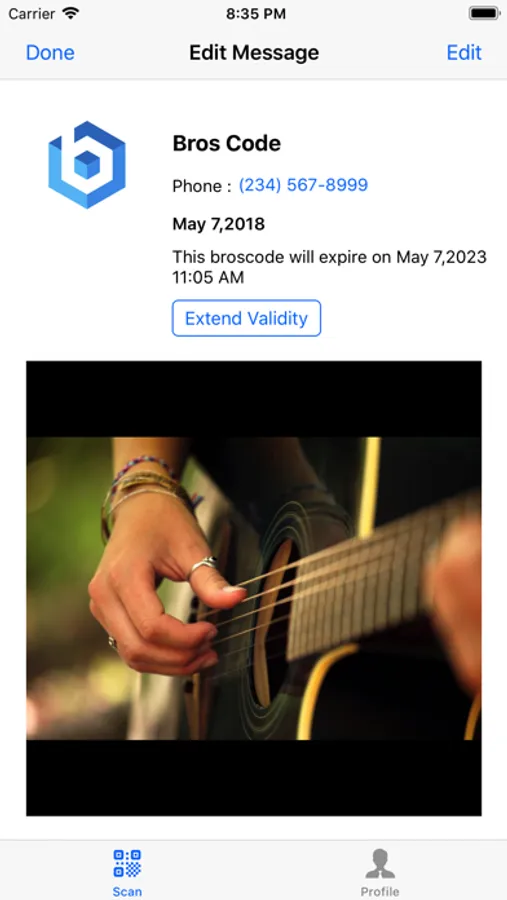Open the guitar playing image
The width and height of the screenshot is (507, 900).
[x=254, y=588]
